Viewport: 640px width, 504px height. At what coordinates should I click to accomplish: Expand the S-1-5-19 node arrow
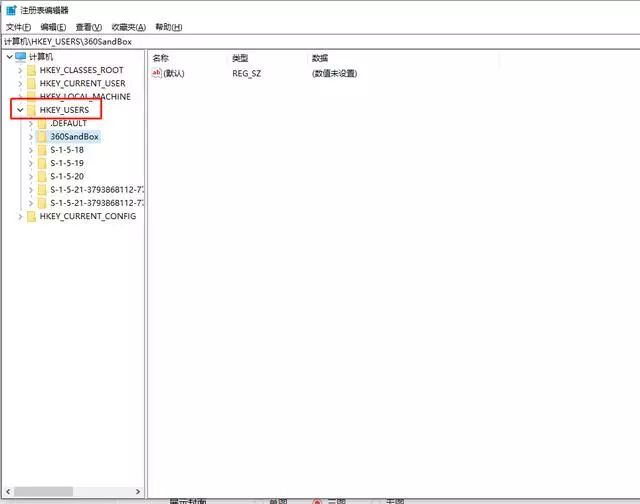pos(31,163)
